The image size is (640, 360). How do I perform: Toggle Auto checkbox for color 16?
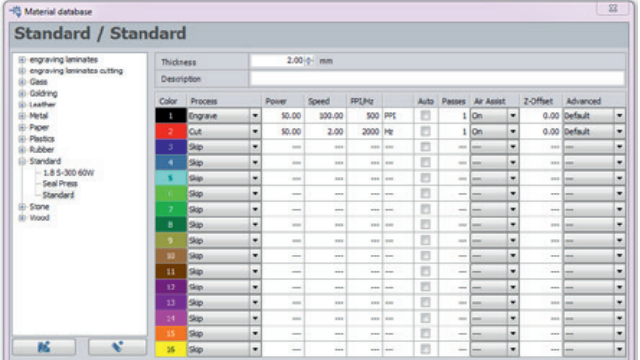tap(425, 349)
